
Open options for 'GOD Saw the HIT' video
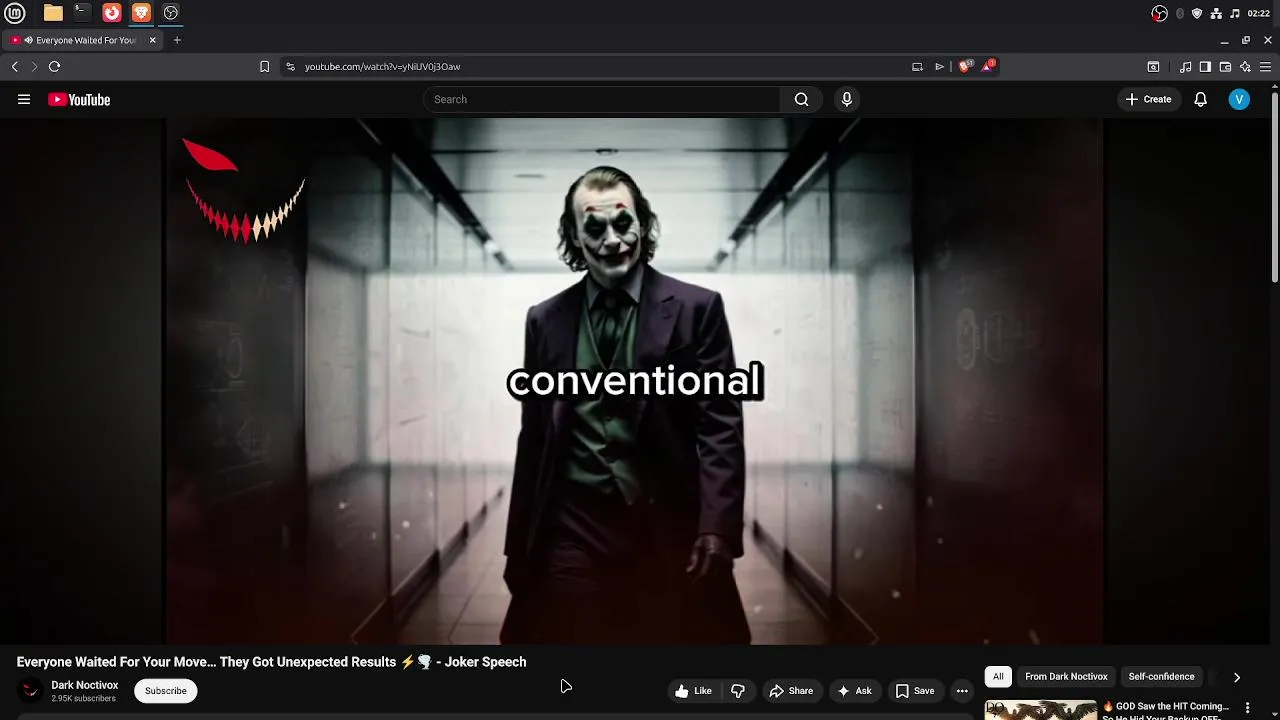[x=1247, y=708]
